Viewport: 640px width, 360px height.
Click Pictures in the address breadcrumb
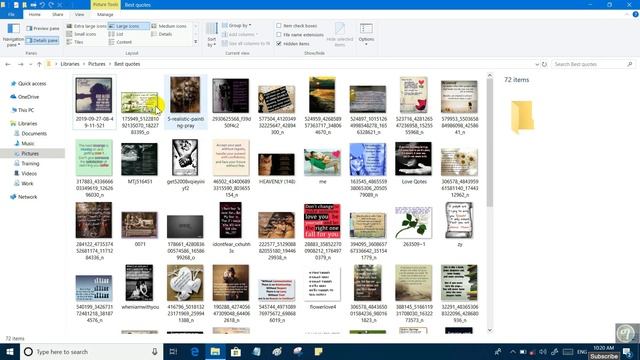pyautogui.click(x=97, y=64)
